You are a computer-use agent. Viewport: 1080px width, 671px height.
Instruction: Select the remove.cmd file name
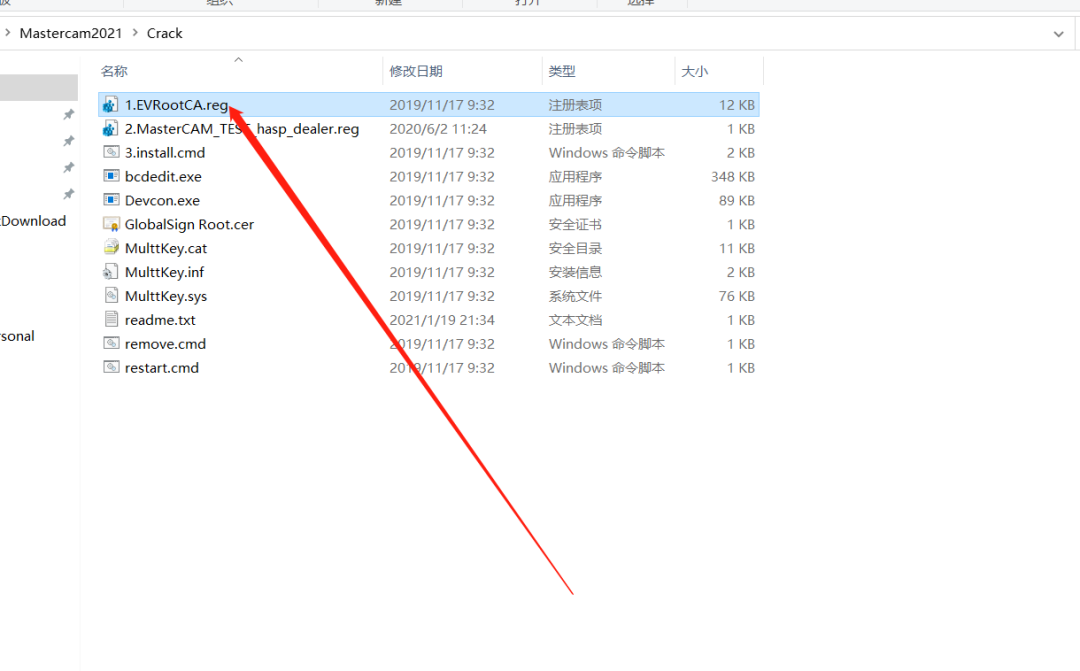[x=165, y=344]
